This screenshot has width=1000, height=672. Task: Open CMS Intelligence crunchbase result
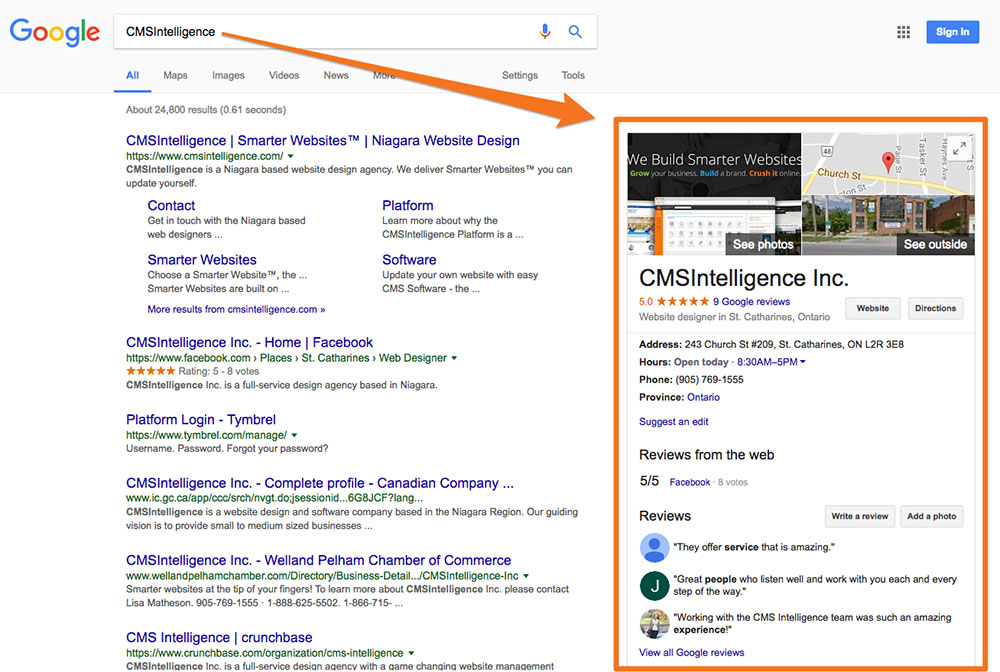[x=219, y=638]
